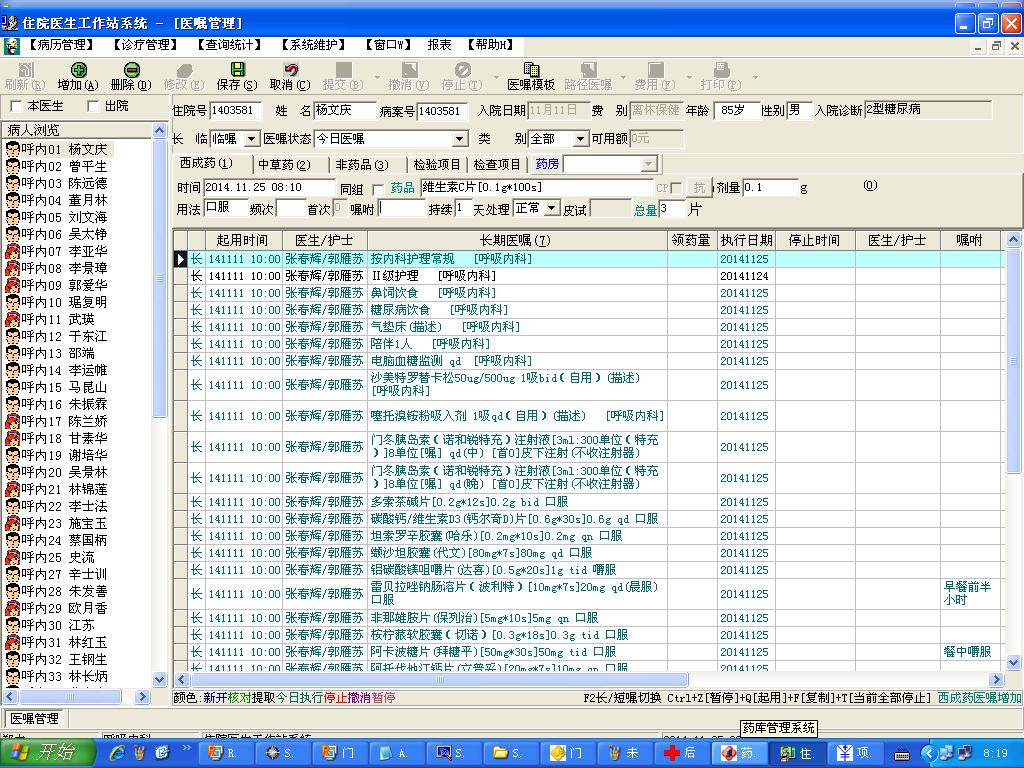Screen dimensions: 1024x768
Task: Switch to 住 taskbar window button
Action: [x=798, y=753]
